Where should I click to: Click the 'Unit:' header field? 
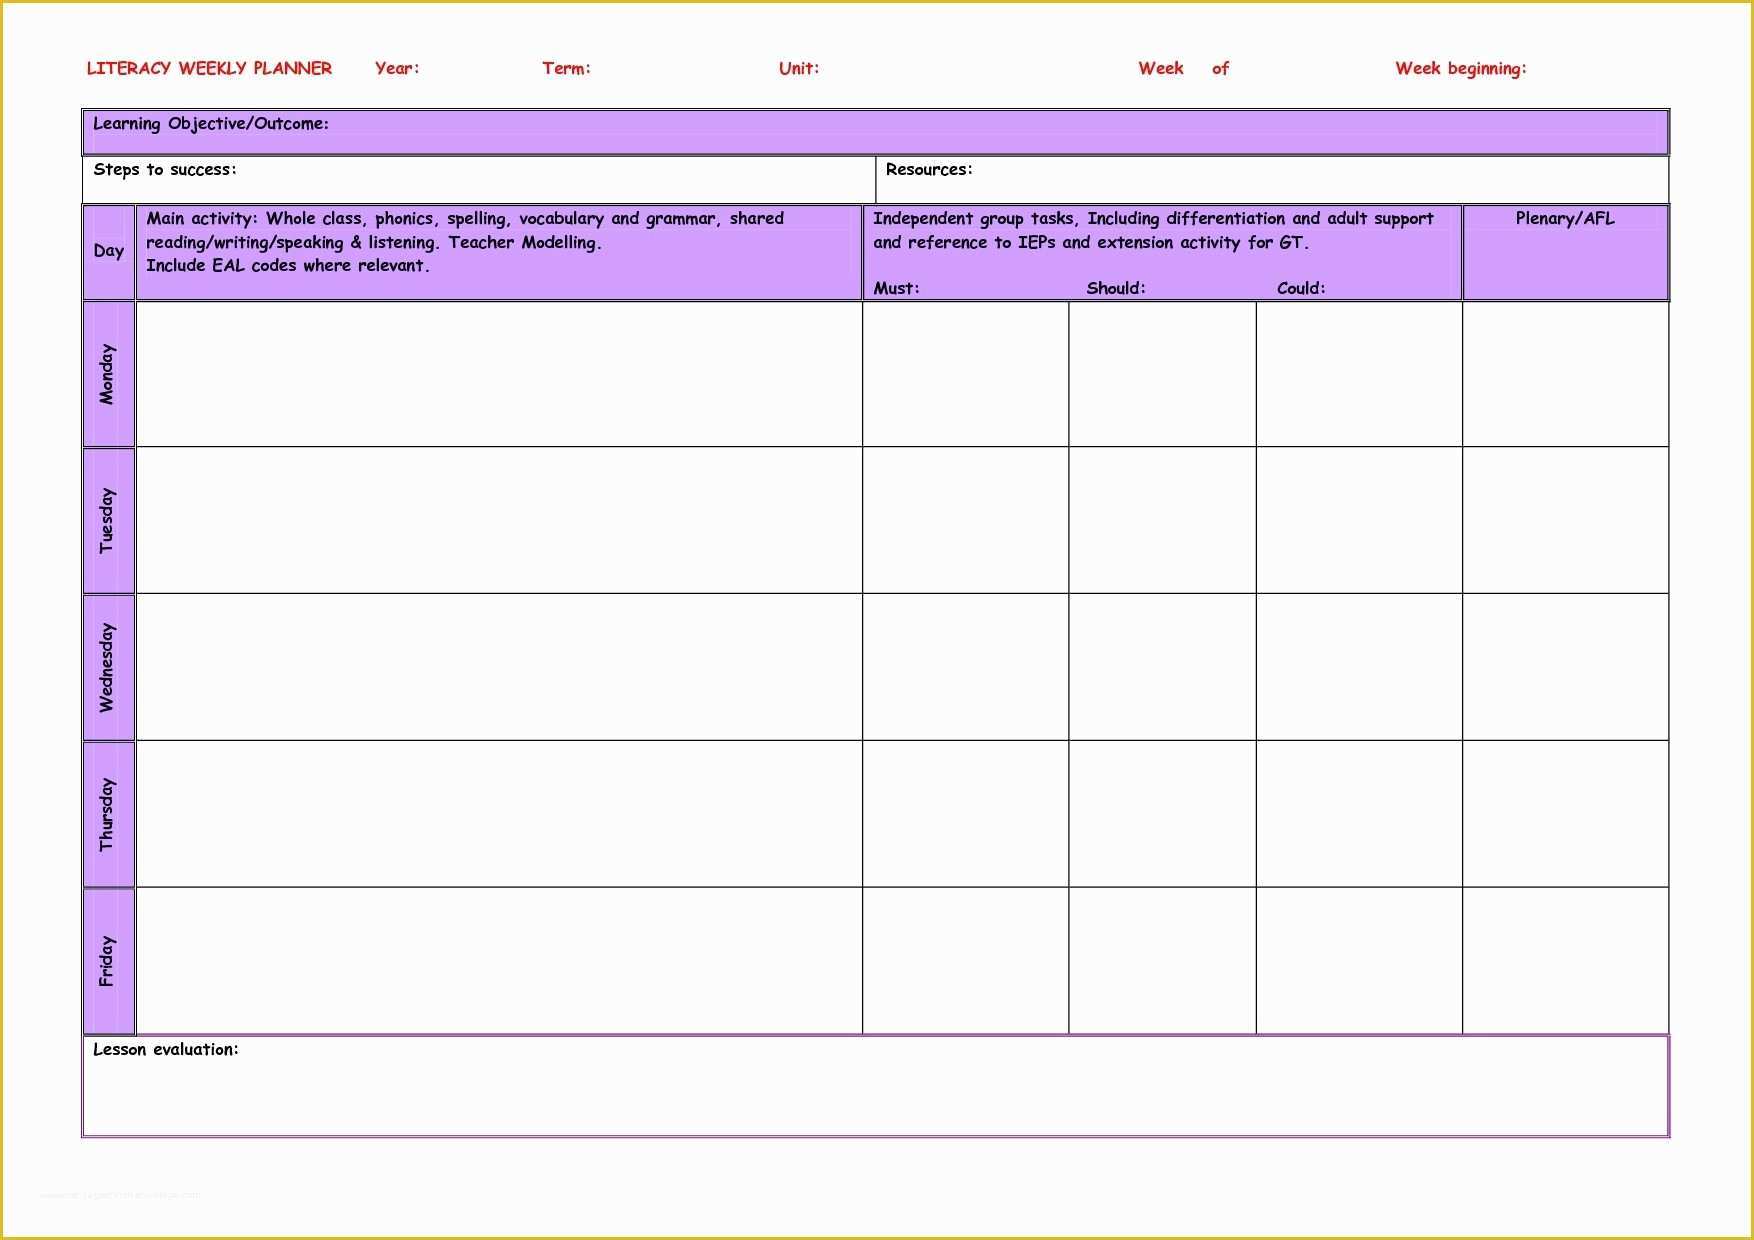click(799, 68)
